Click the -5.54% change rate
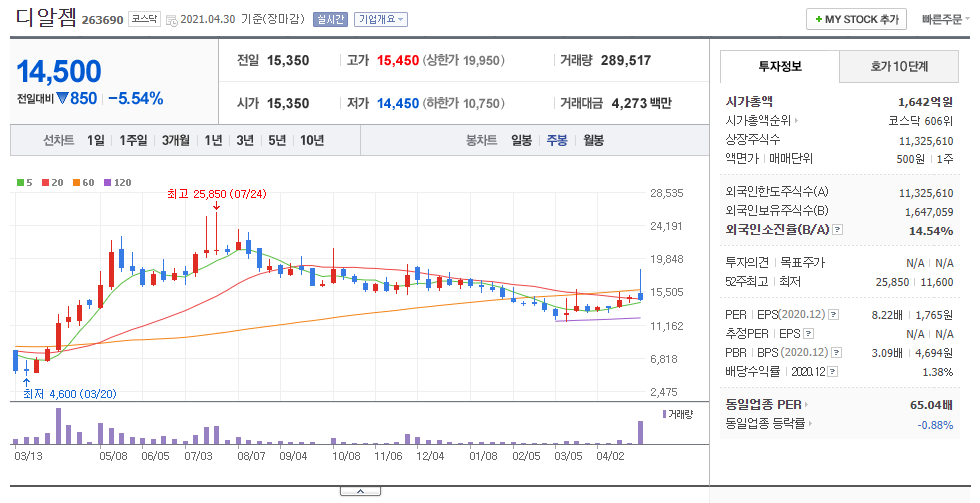This screenshot has width=980, height=503. pyautogui.click(x=136, y=99)
